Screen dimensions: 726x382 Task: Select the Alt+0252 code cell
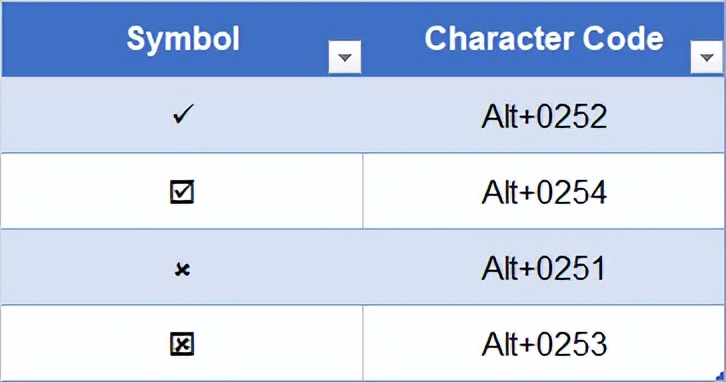pyautogui.click(x=544, y=115)
